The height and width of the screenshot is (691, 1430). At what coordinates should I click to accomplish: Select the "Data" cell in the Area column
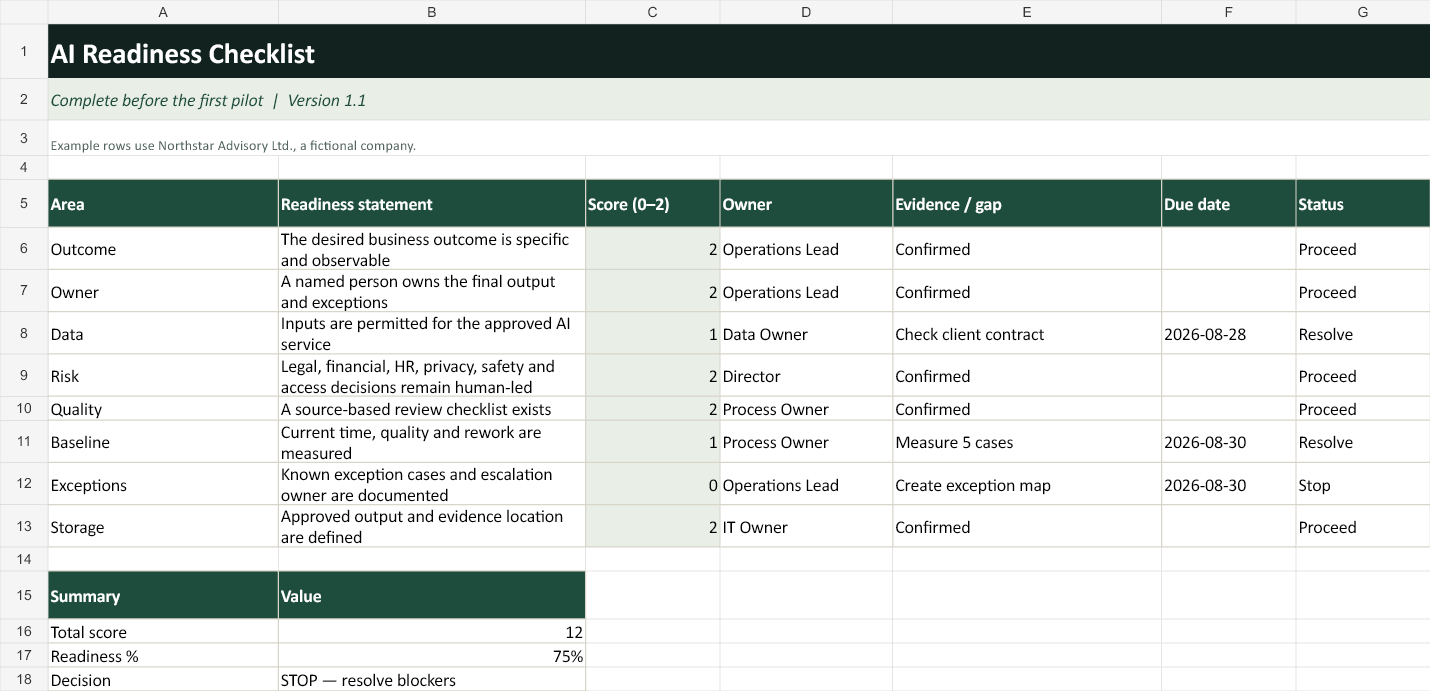163,334
